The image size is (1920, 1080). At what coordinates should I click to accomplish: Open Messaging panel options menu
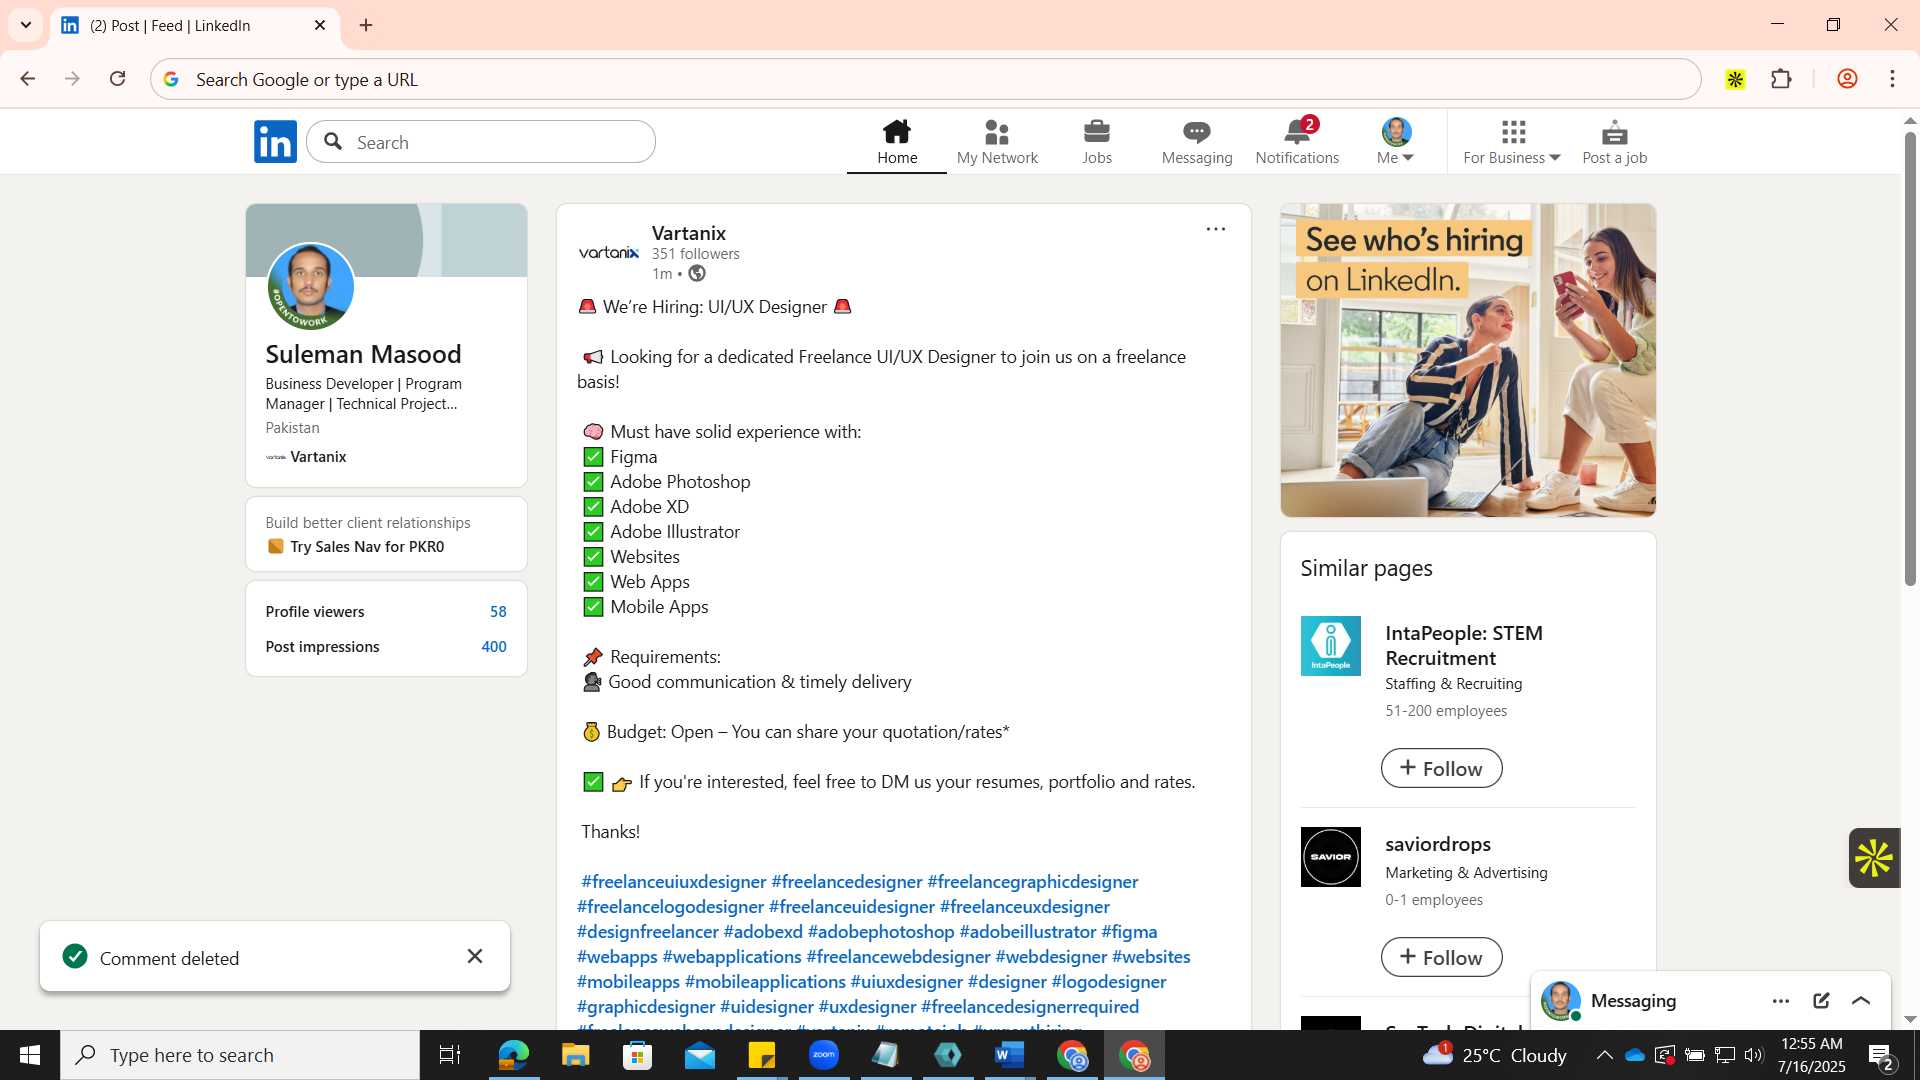pyautogui.click(x=1780, y=1001)
